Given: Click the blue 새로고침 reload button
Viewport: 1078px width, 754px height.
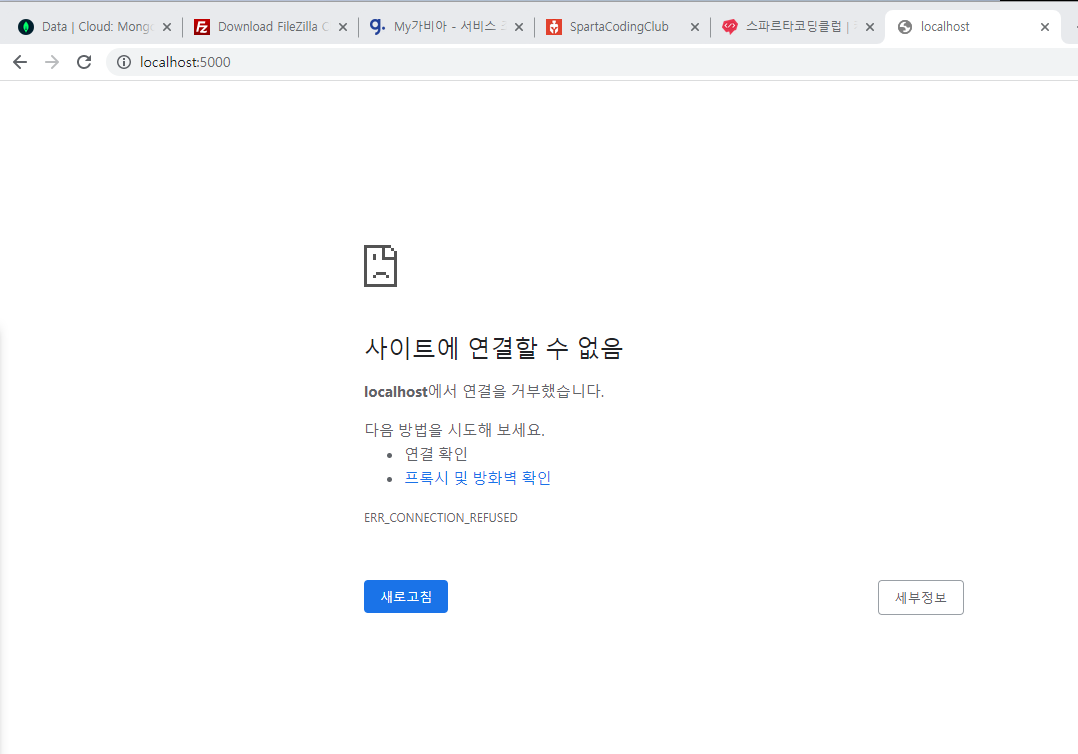Looking at the screenshot, I should tap(406, 597).
